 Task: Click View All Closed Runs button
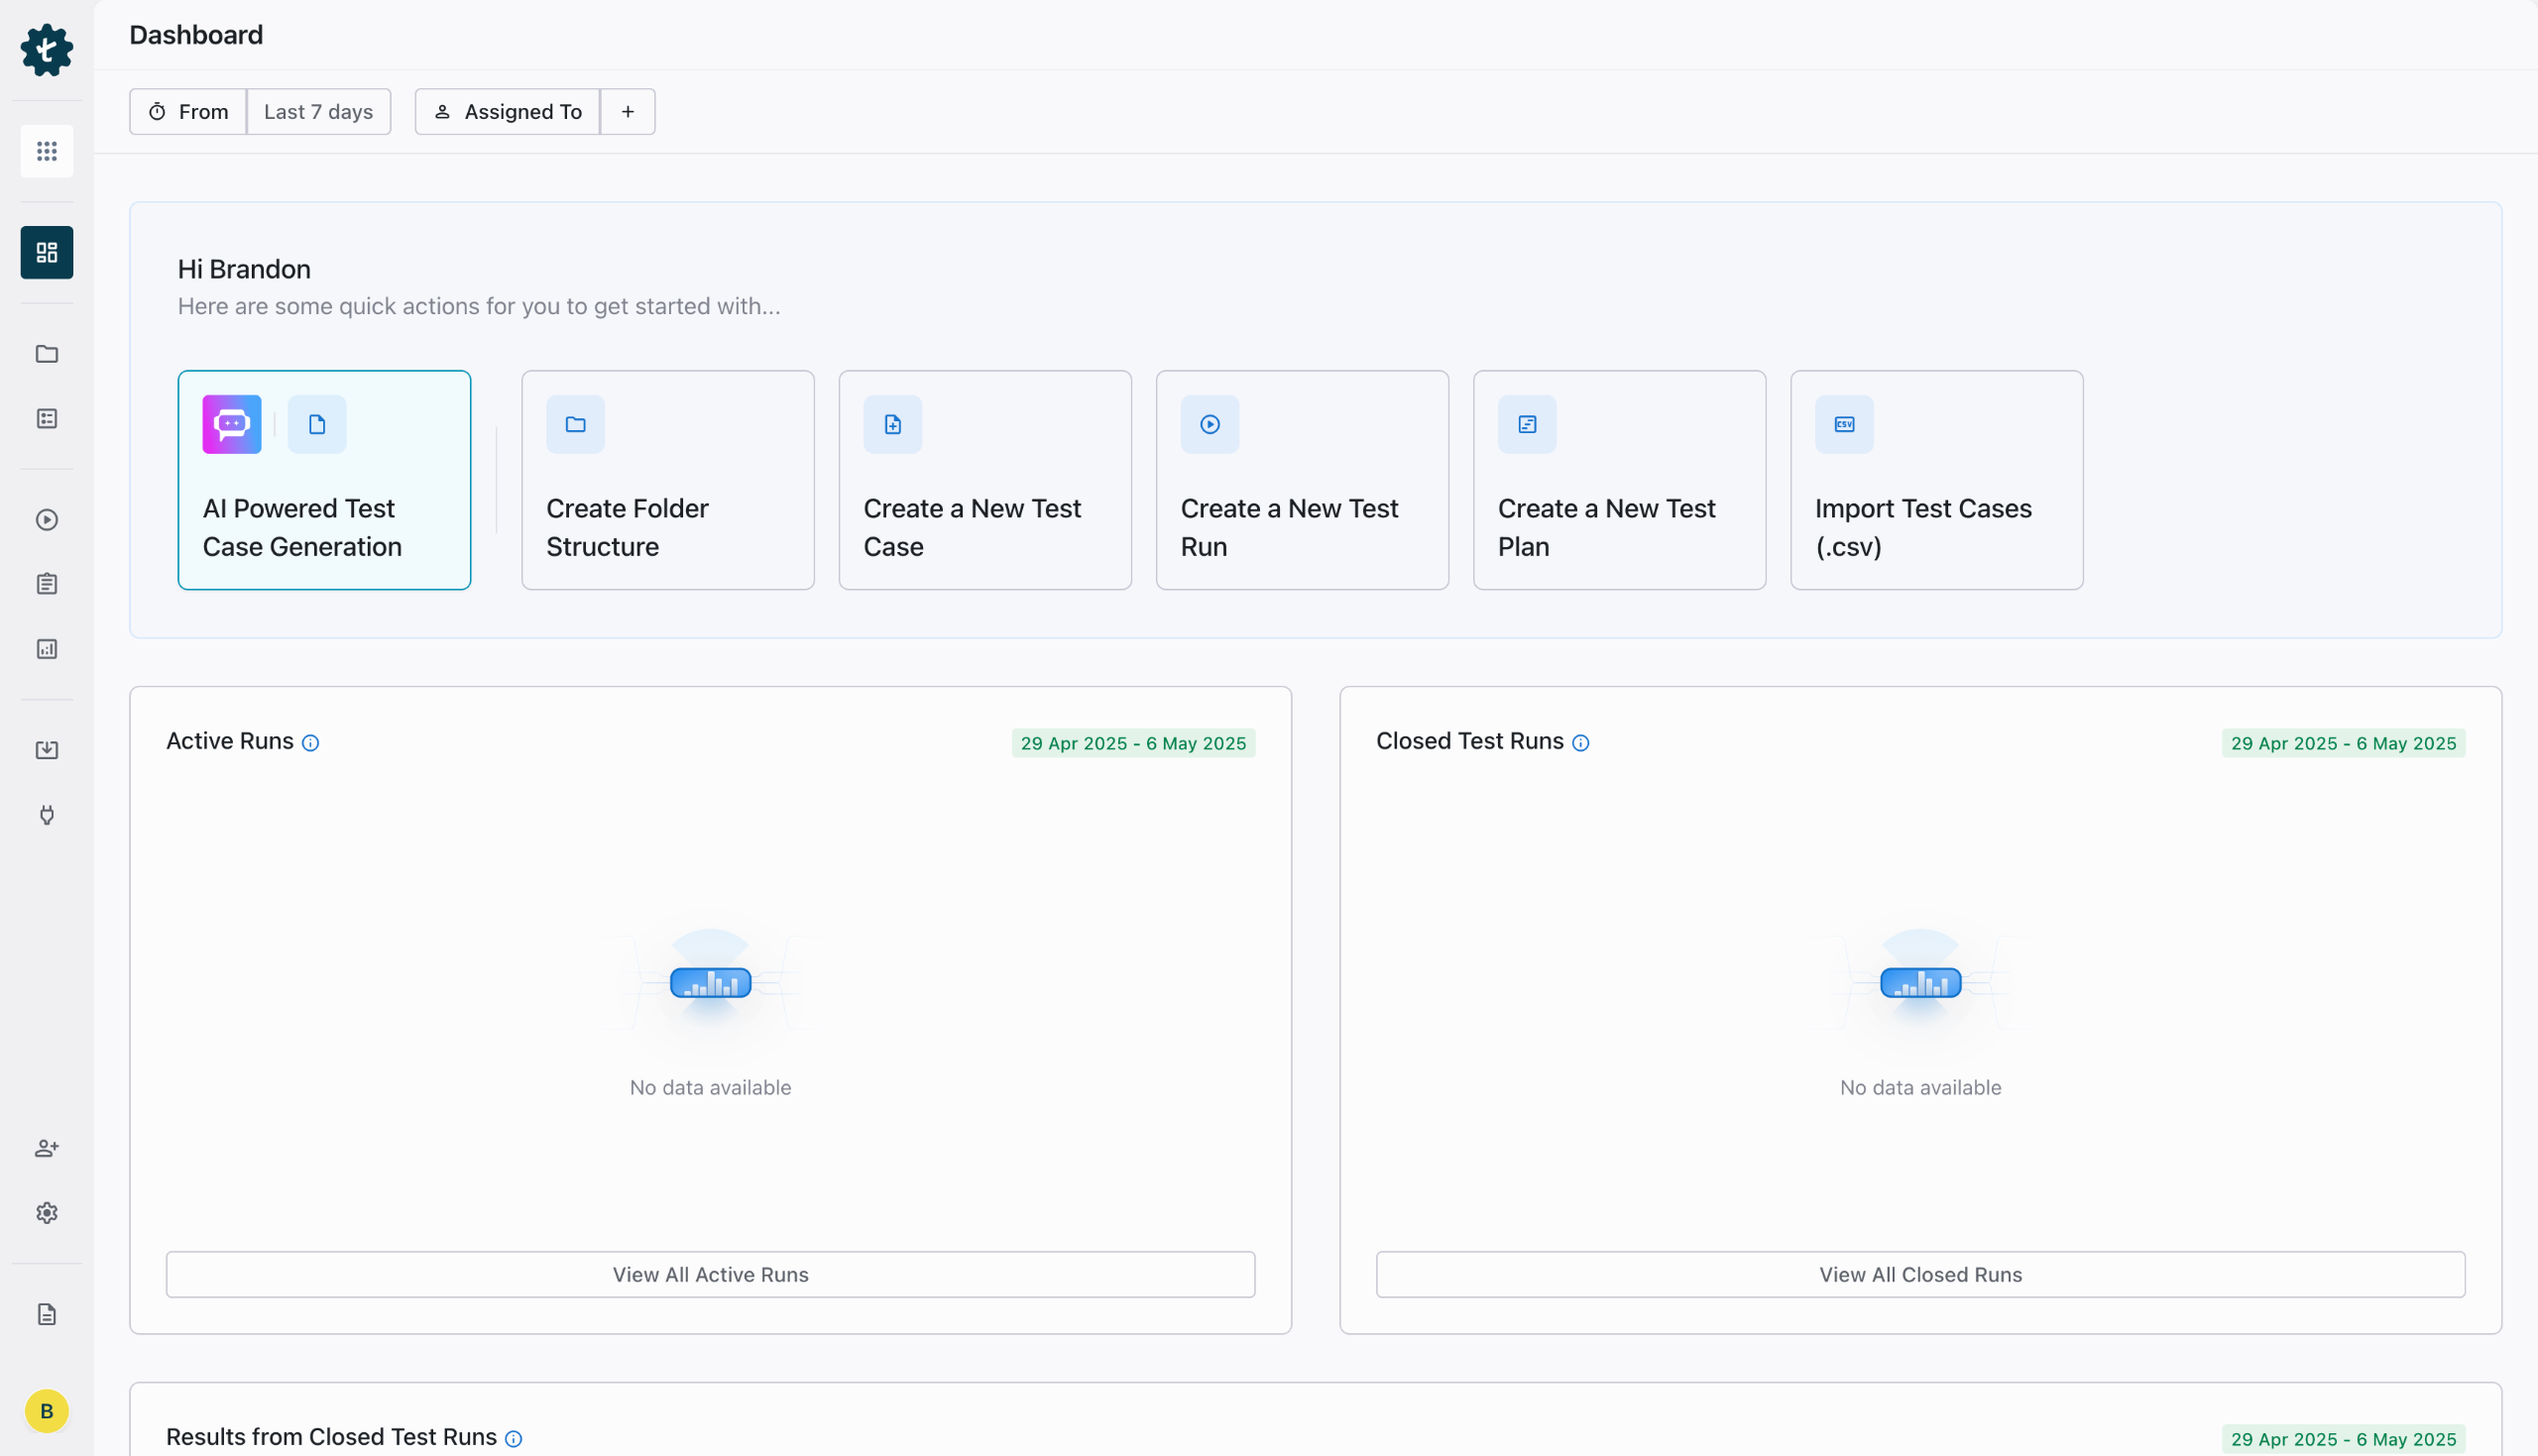(x=1920, y=1274)
